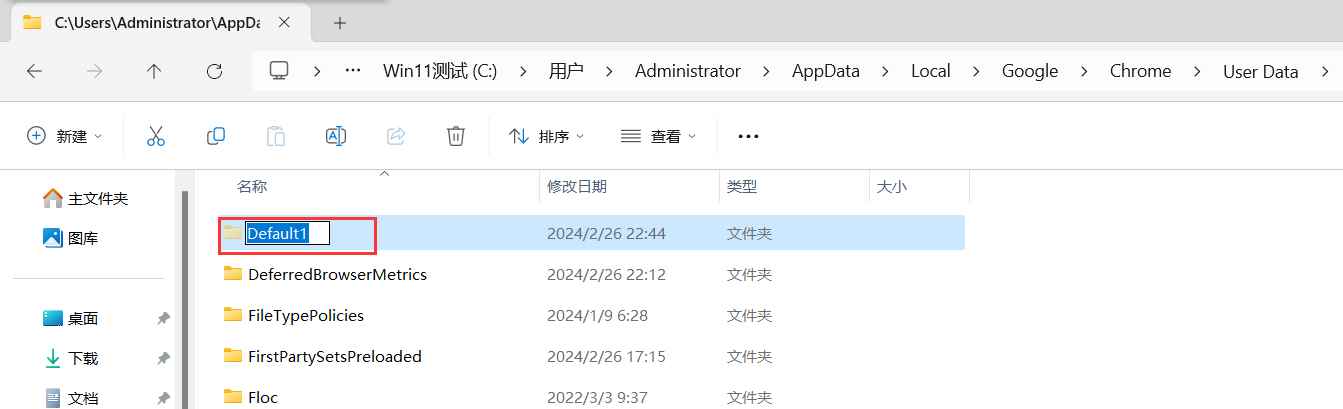
Task: Select the current File Explorer tab
Action: 160,22
